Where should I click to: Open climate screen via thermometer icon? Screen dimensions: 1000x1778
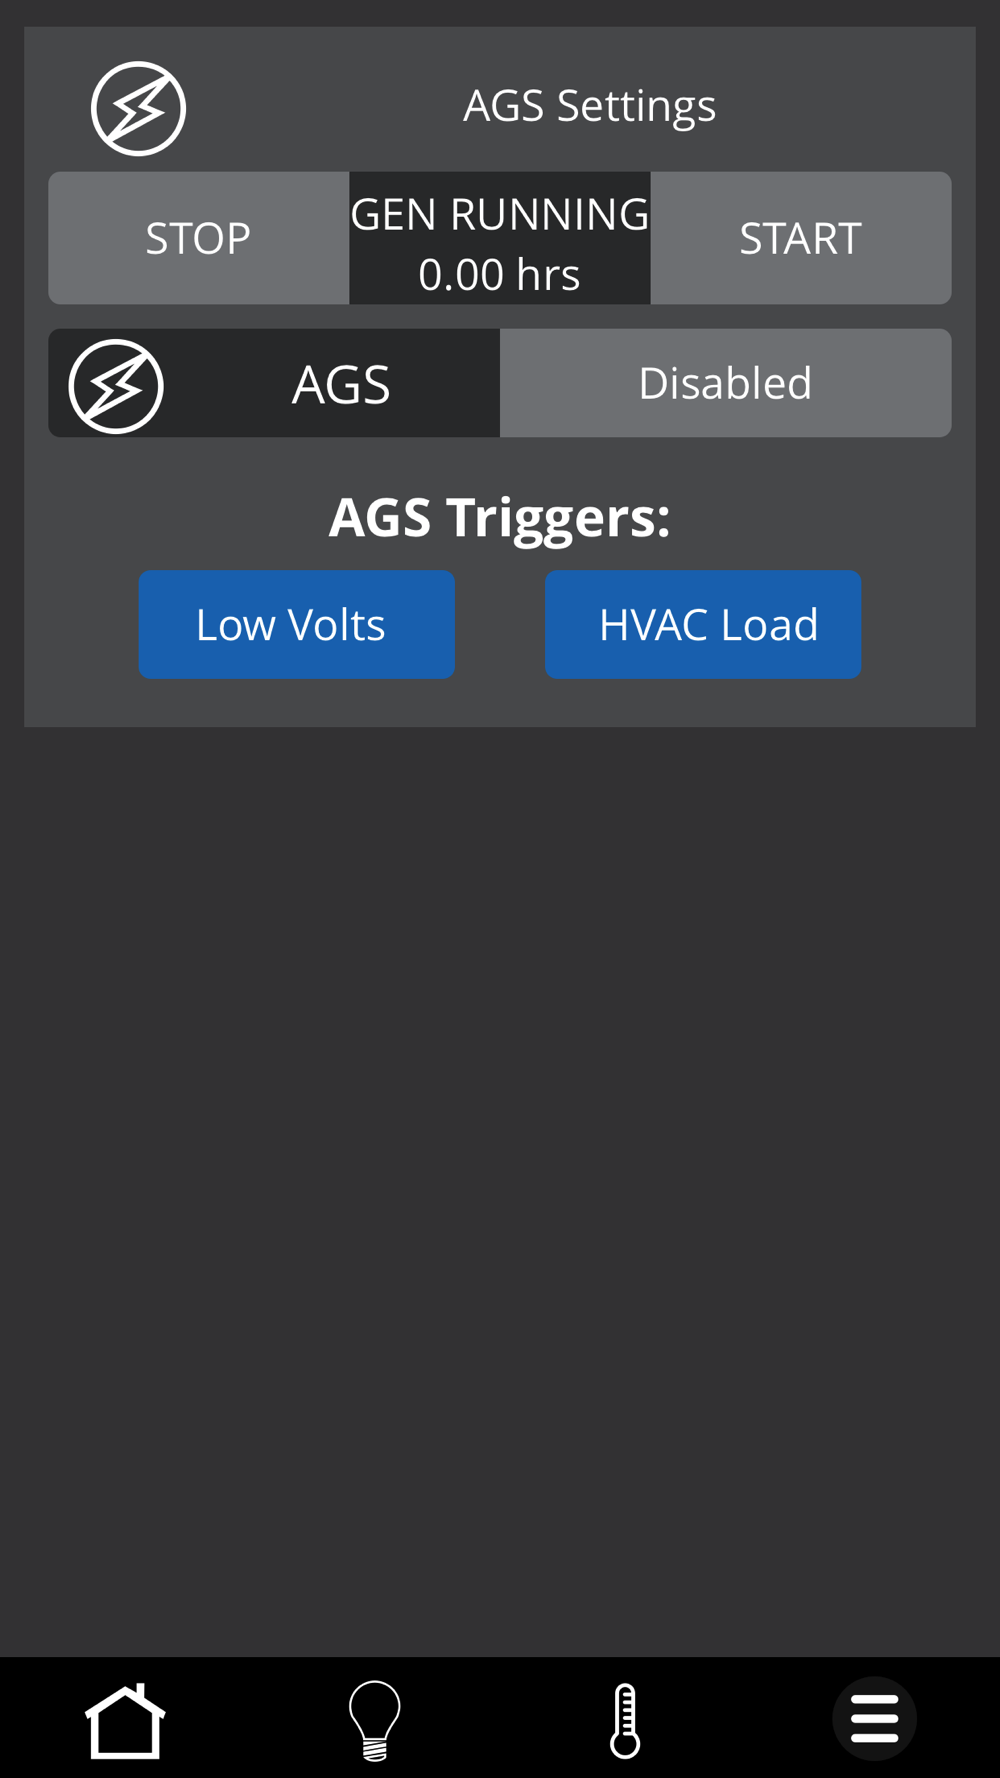[x=625, y=1720]
